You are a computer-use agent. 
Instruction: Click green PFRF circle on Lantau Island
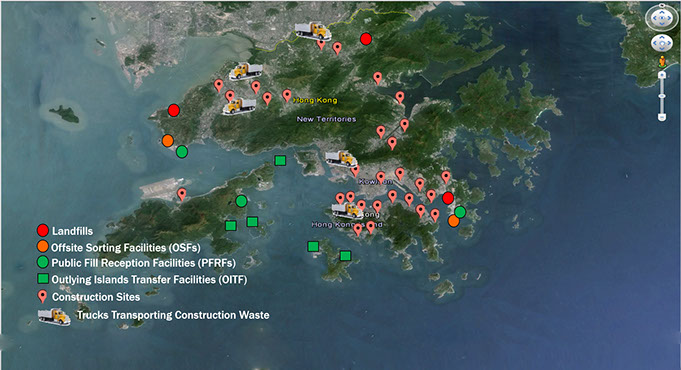pyautogui.click(x=241, y=201)
